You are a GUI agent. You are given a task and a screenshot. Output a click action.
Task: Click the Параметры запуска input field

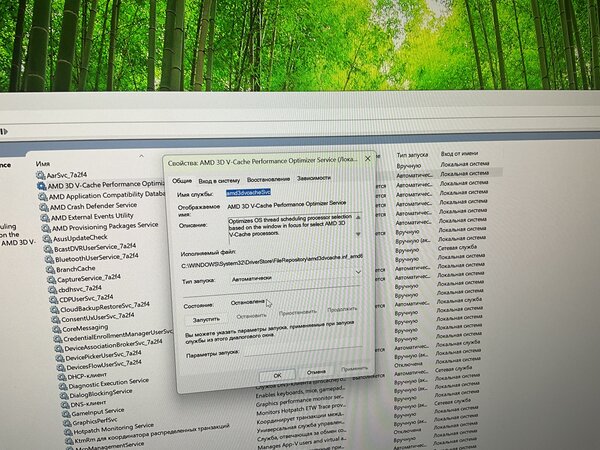tap(303, 350)
